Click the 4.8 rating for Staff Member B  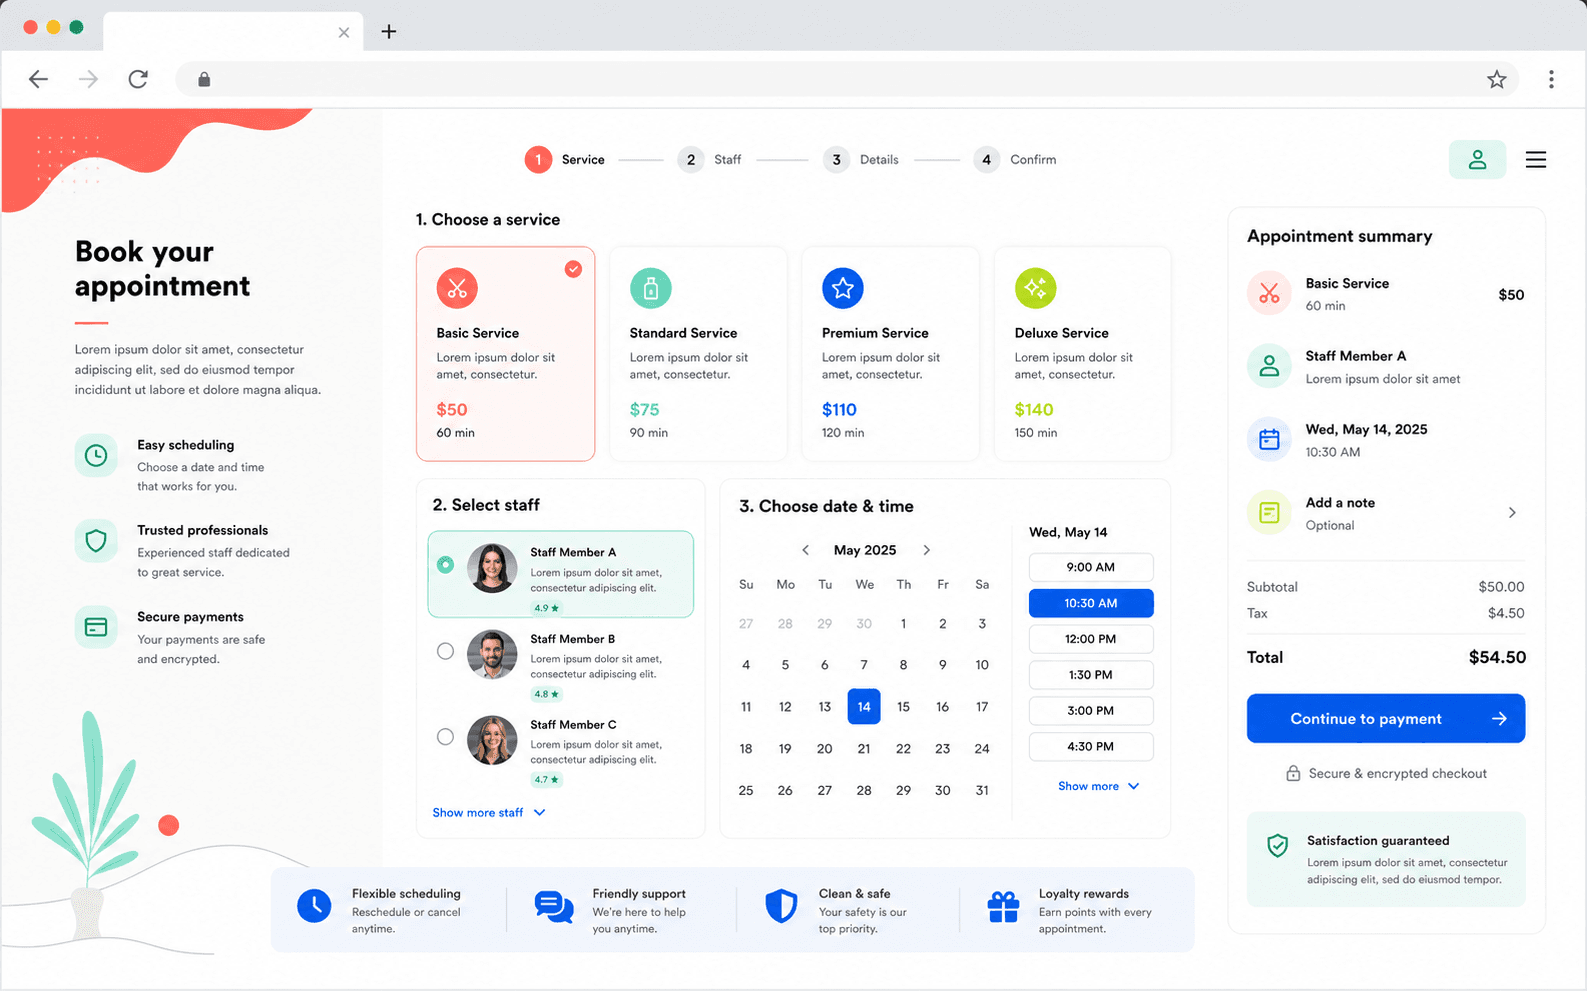[x=547, y=694]
